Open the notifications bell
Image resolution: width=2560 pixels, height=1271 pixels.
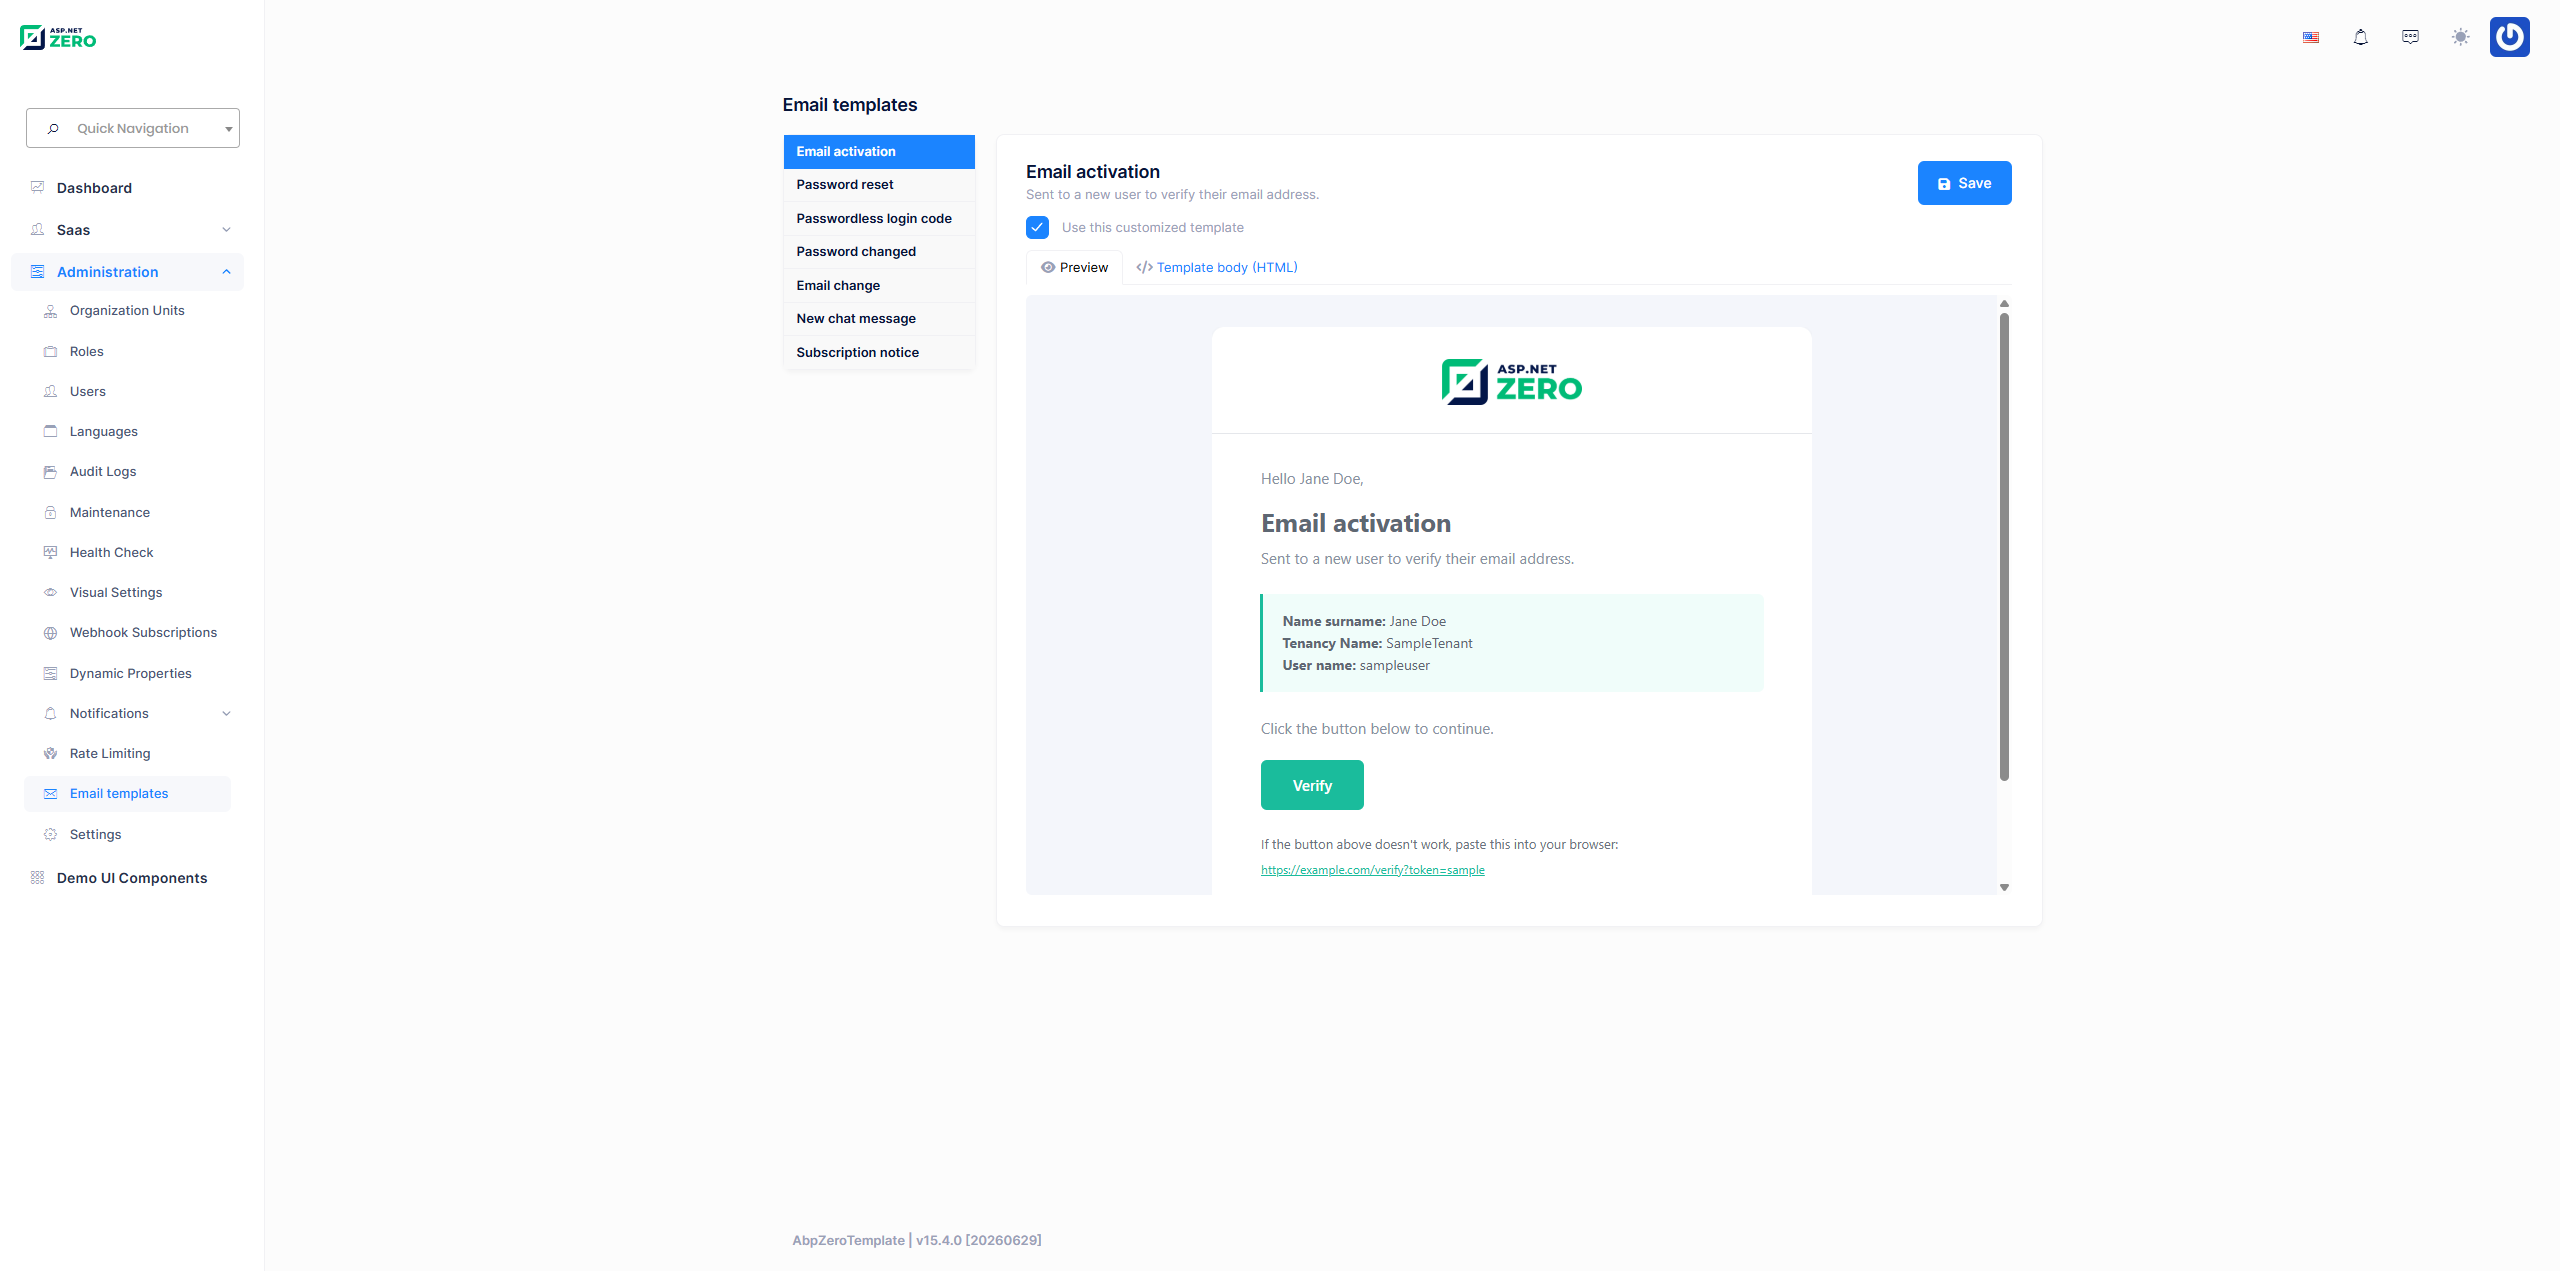tap(2361, 38)
